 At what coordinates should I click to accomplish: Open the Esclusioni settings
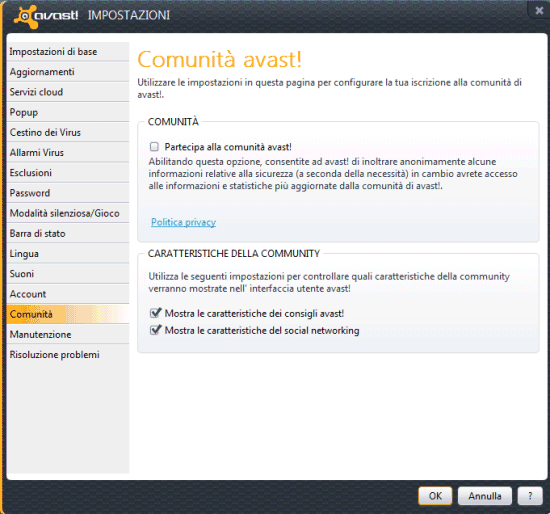coord(68,173)
